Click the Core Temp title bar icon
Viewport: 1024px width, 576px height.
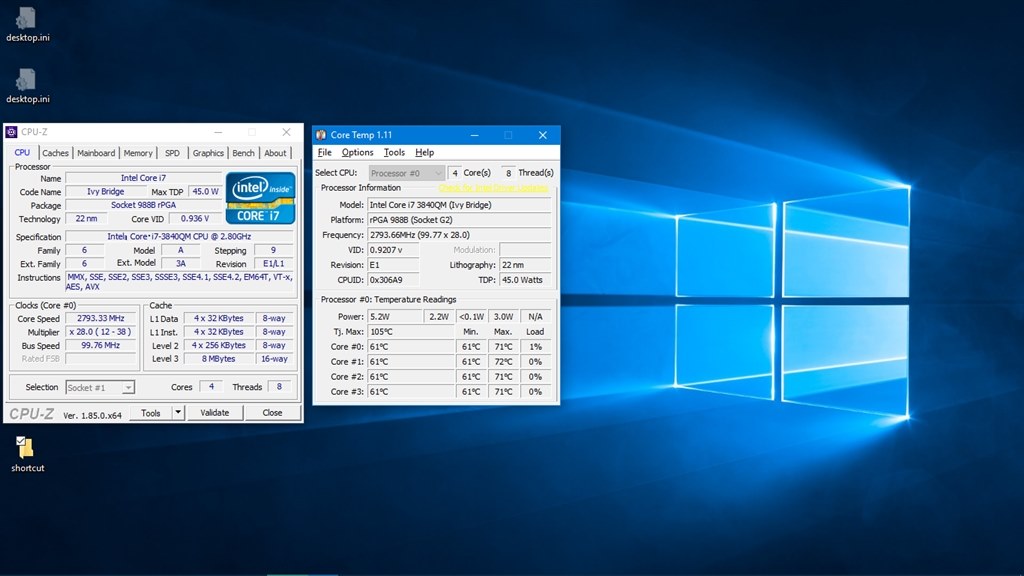click(321, 135)
